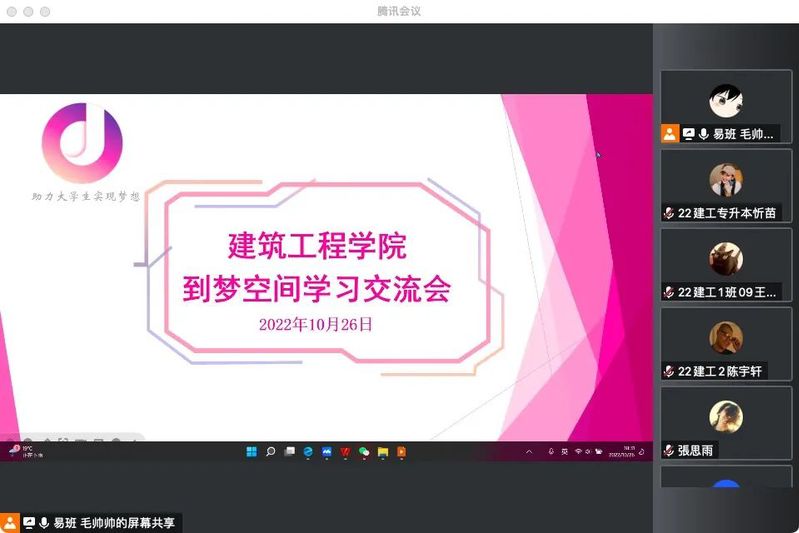Open the taskbar clock and date flyout
Viewport: 799px width, 533px height.
pos(628,452)
